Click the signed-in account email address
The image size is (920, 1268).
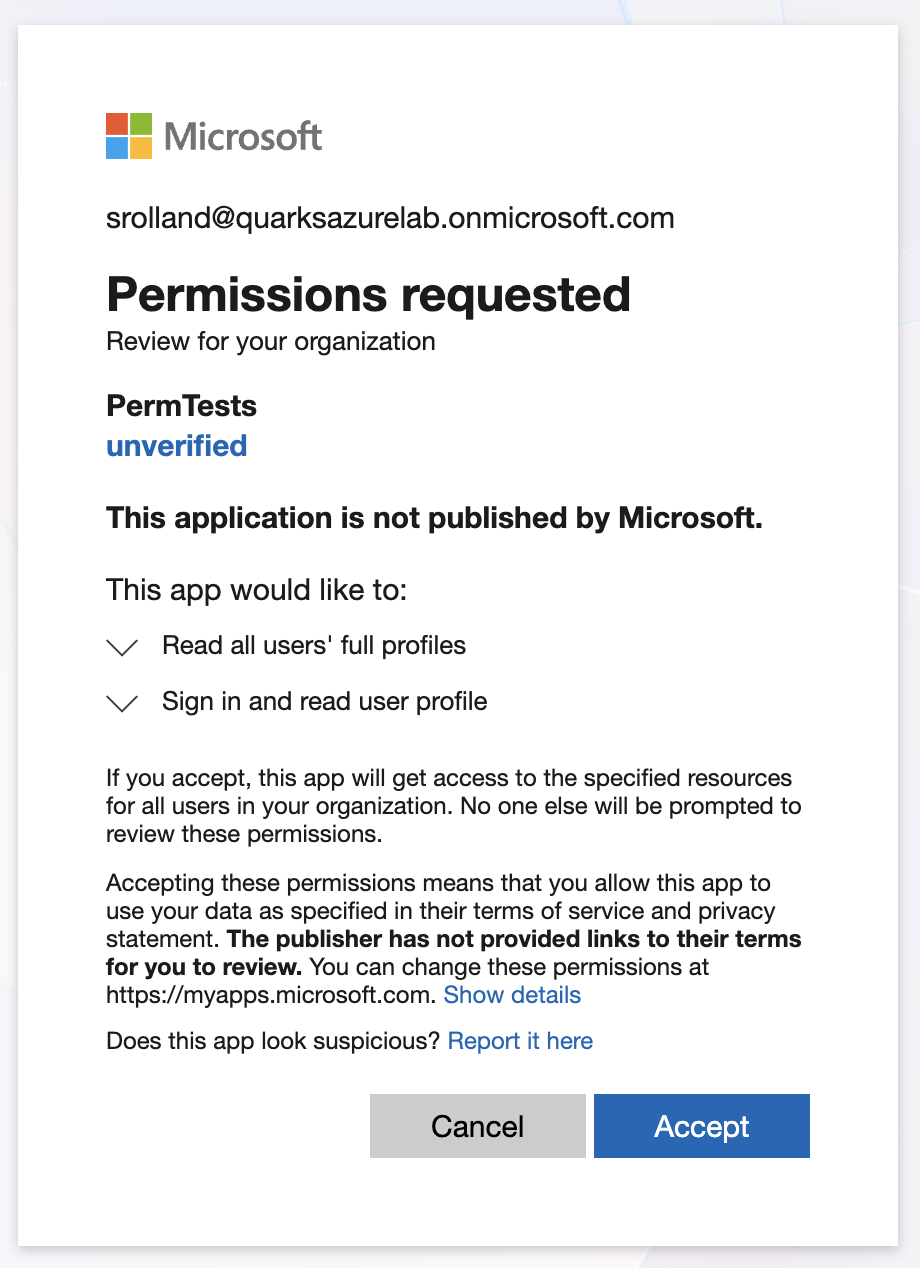pyautogui.click(x=390, y=218)
